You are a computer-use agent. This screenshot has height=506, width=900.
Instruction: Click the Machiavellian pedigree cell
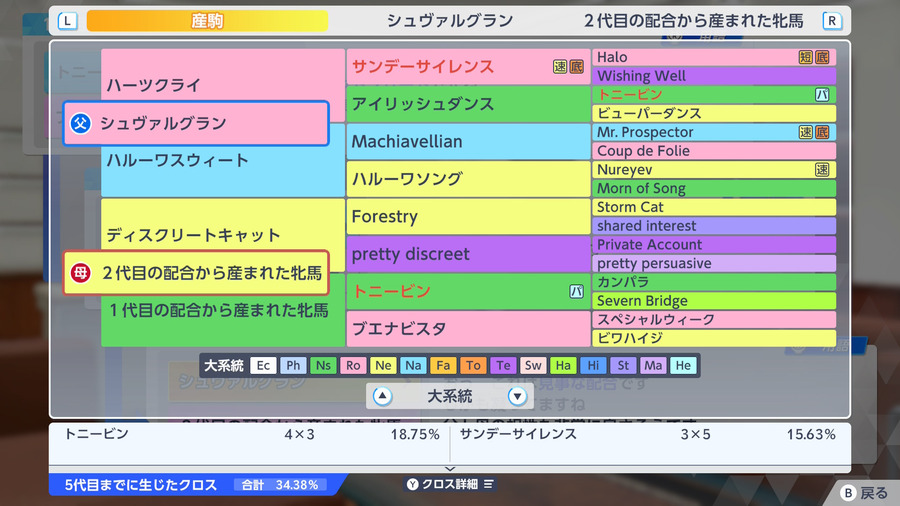(468, 142)
